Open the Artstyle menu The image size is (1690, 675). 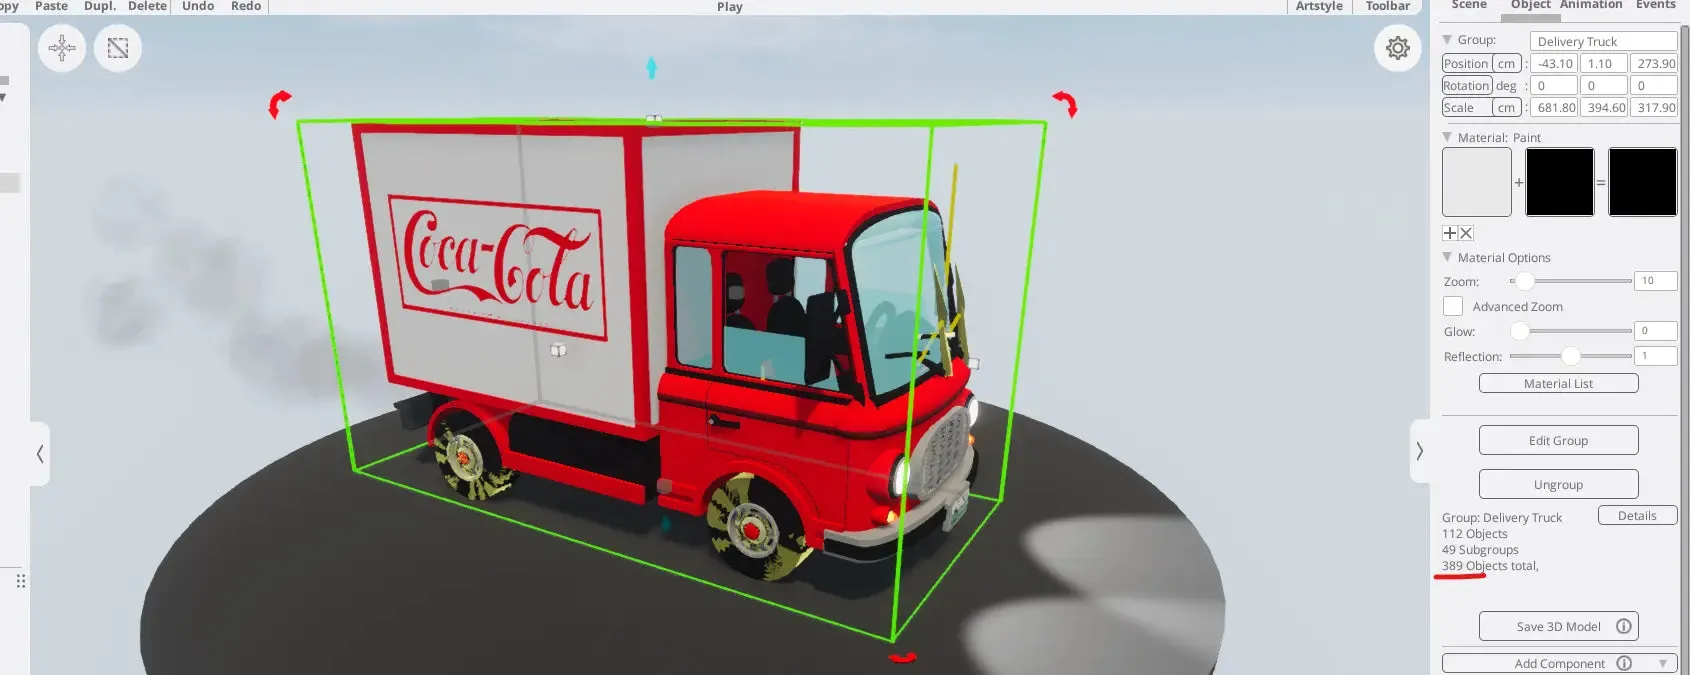pos(1319,6)
